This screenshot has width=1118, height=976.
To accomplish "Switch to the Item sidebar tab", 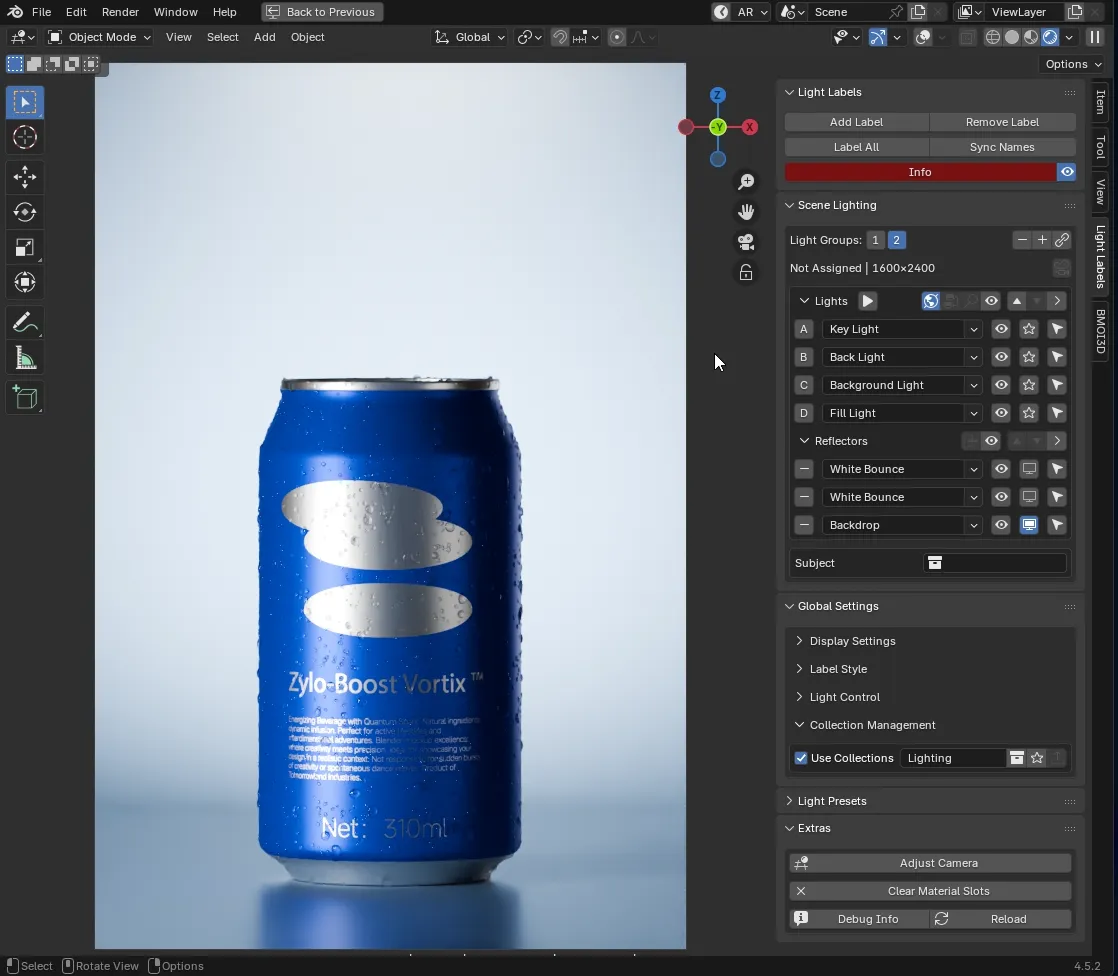I will pos(1100,102).
